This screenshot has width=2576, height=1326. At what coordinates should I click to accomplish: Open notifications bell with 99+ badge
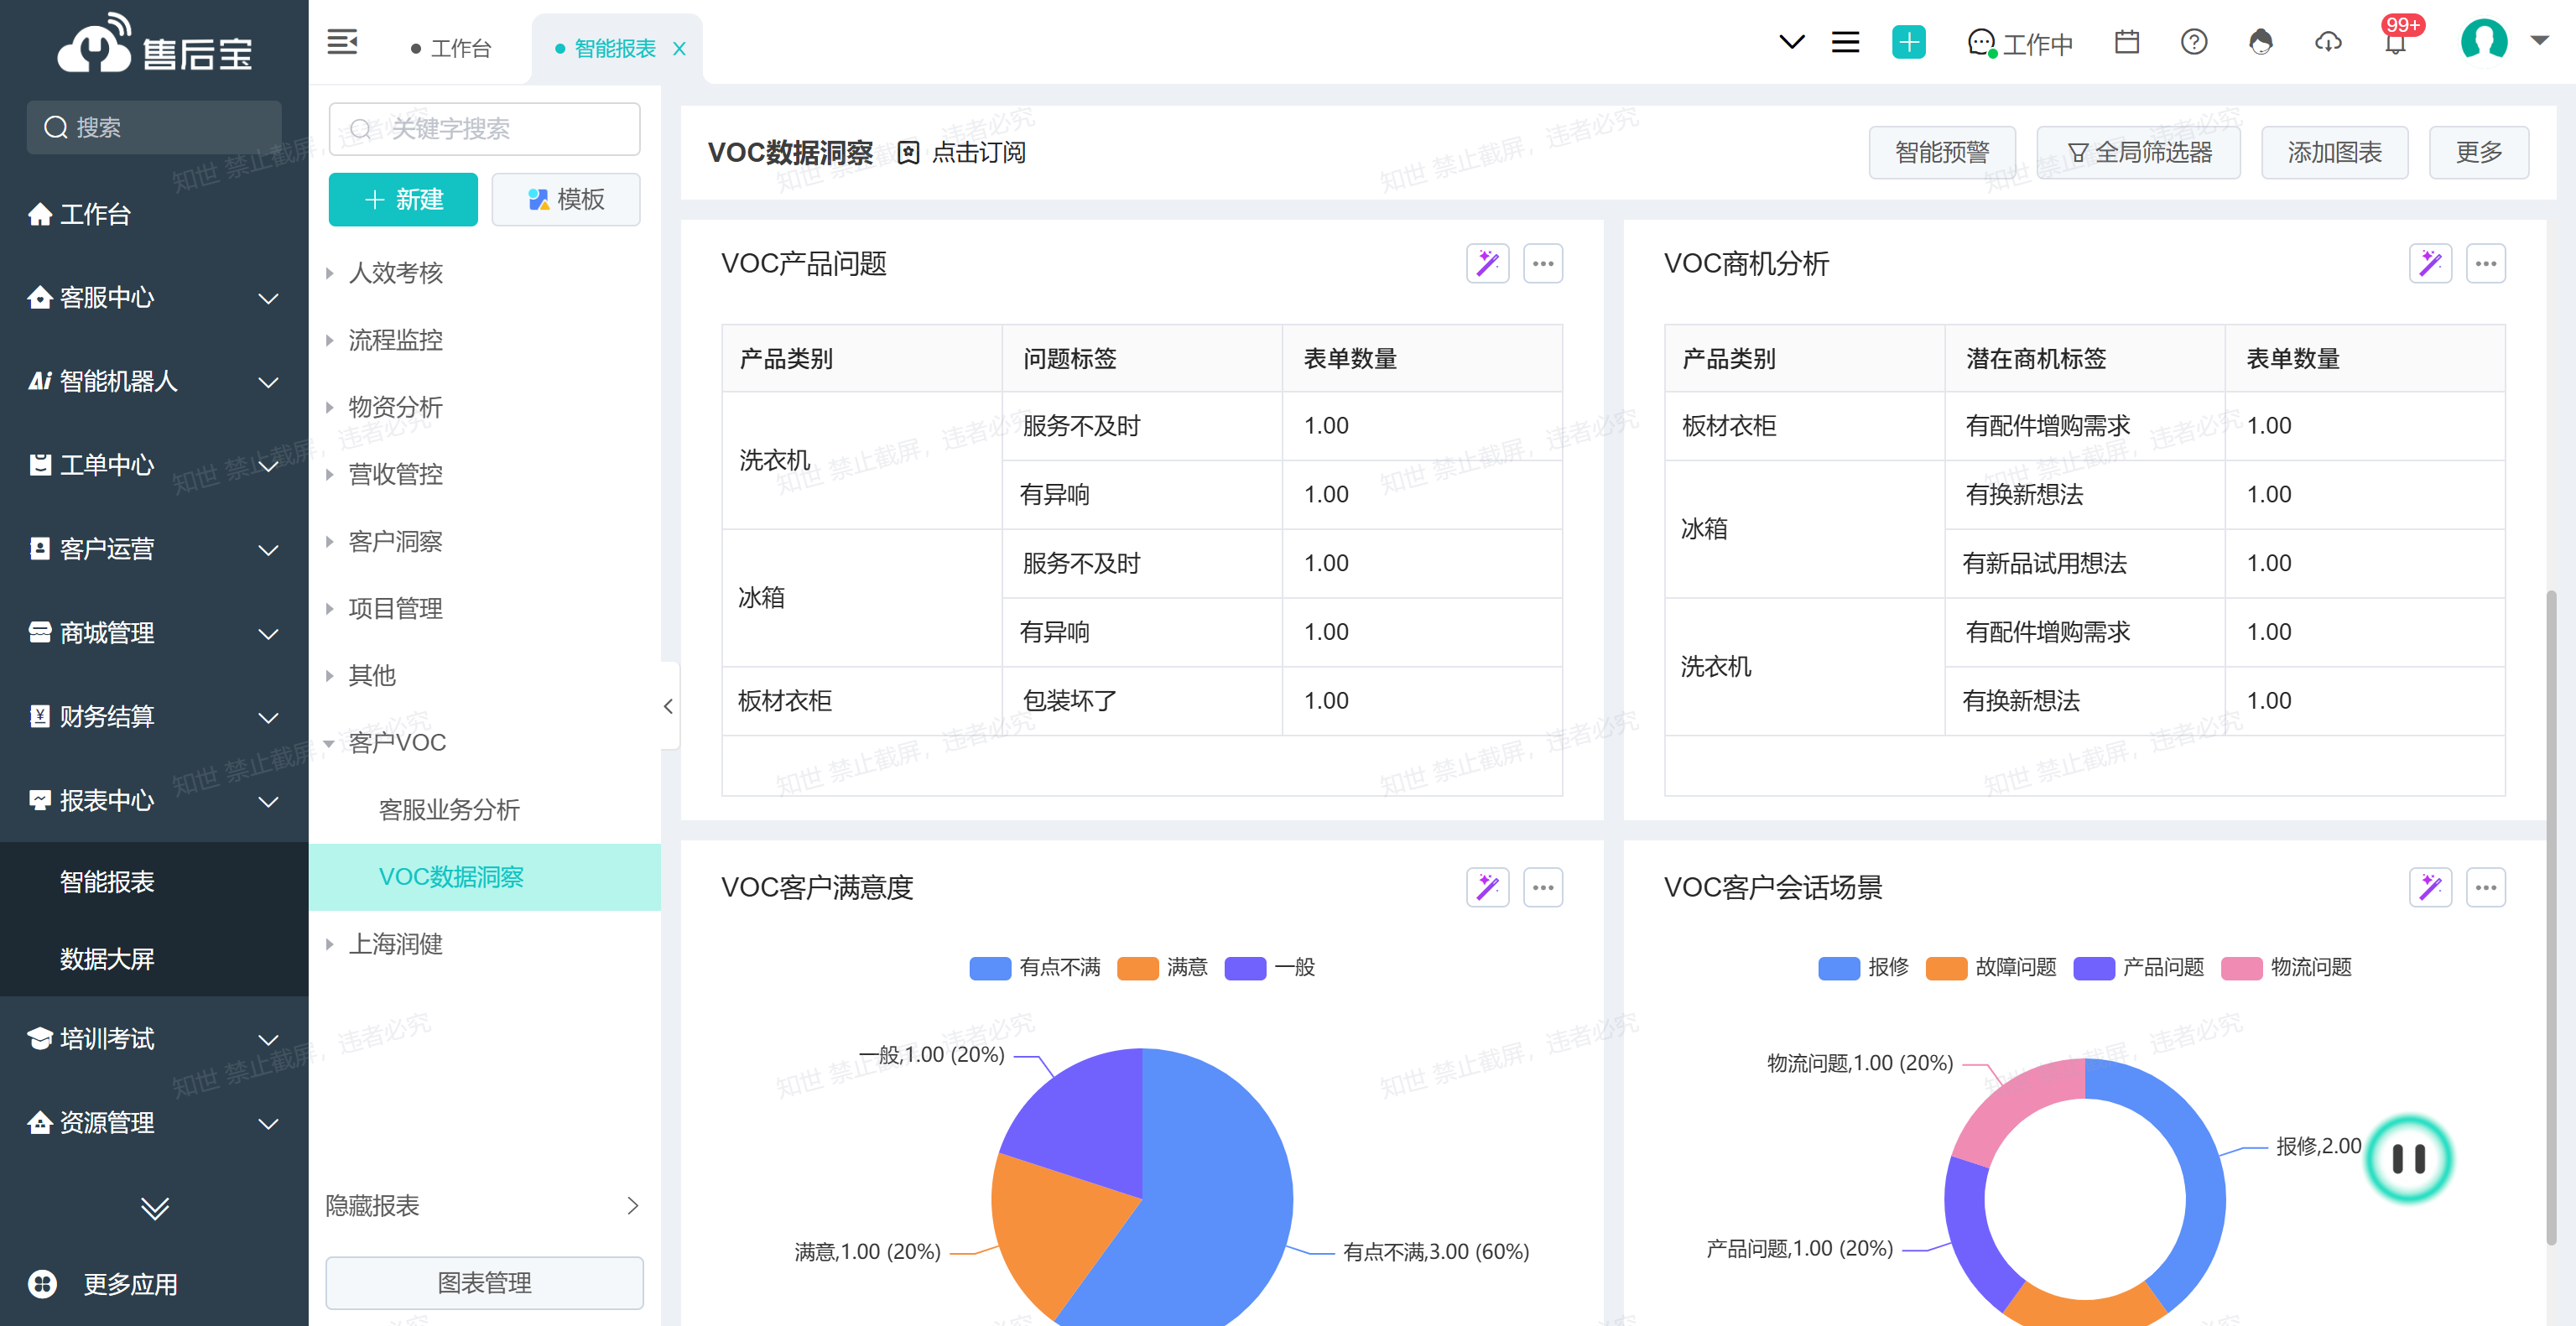point(2396,40)
